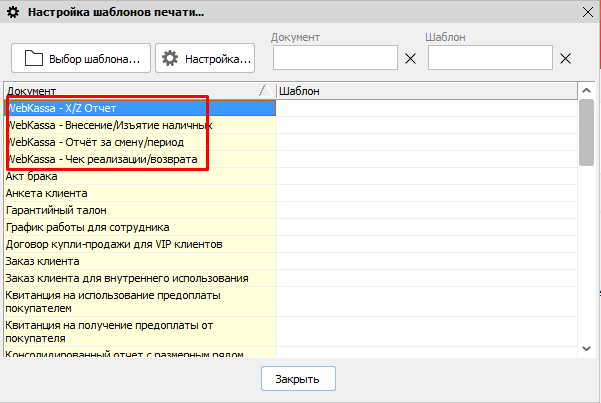
Task: Select Договор купли-продажи для VIP клиентов
Action: pyautogui.click(x=140, y=244)
